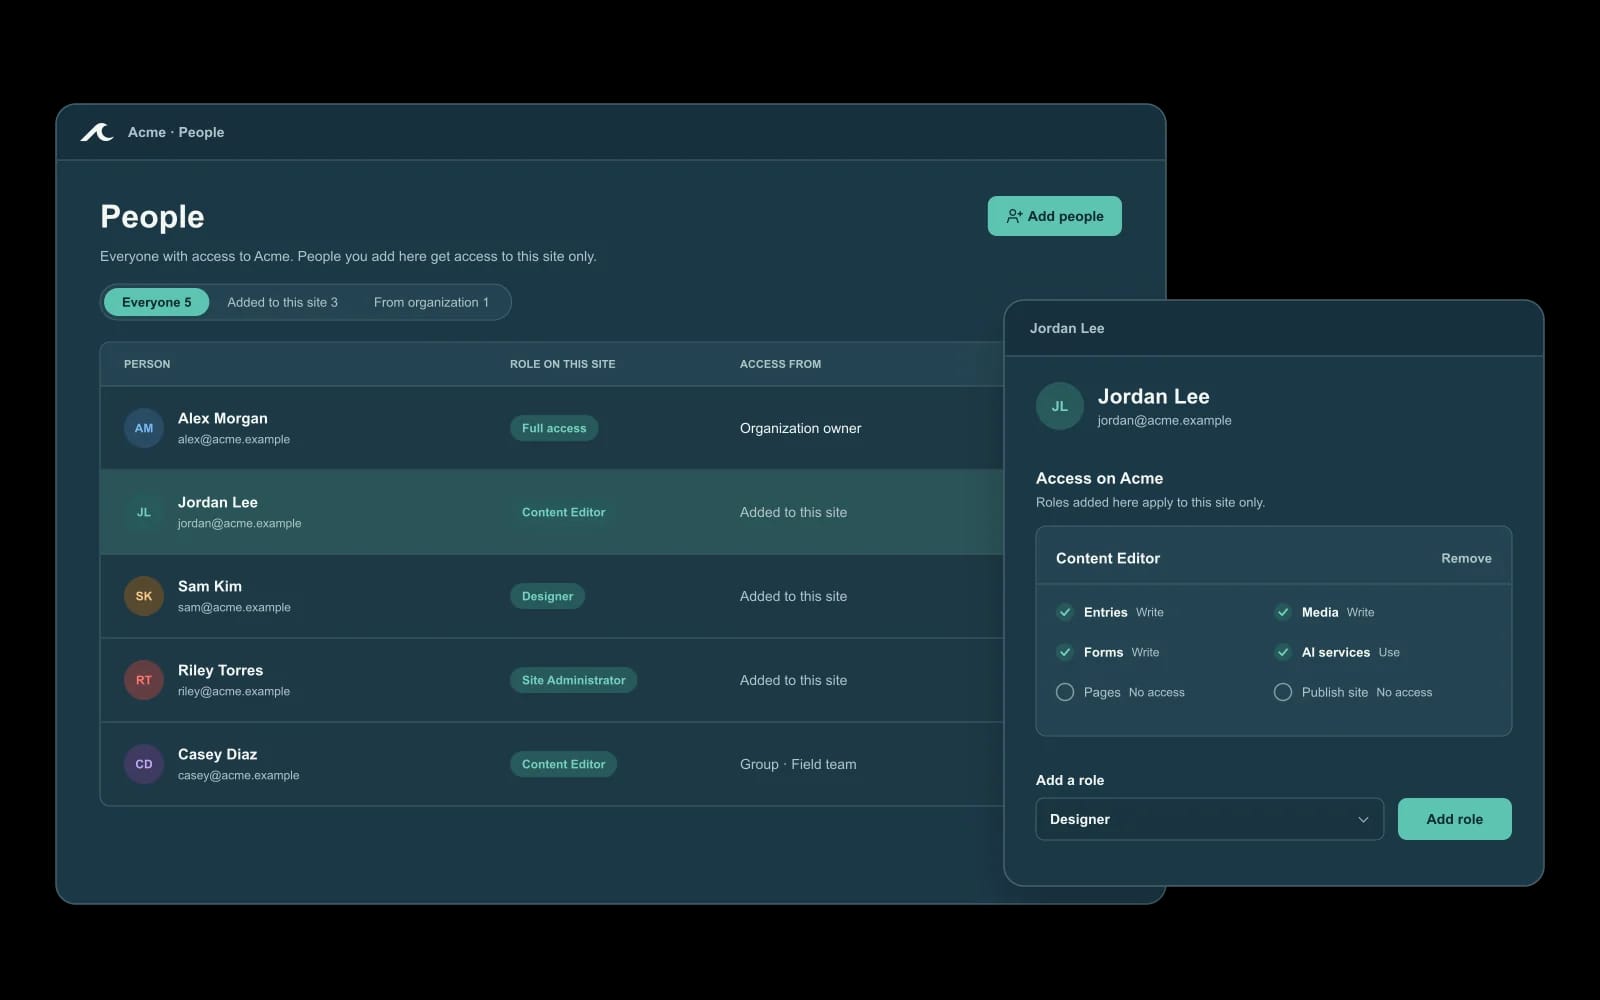Viewport: 1600px width, 1000px height.
Task: Click the Group · Field team access text
Action: click(x=798, y=764)
